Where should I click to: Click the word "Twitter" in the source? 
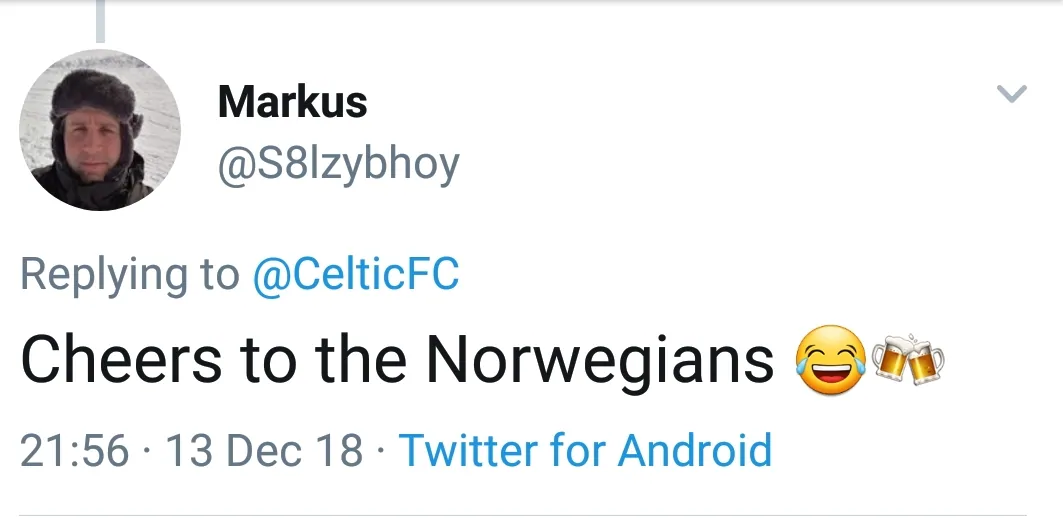469,451
